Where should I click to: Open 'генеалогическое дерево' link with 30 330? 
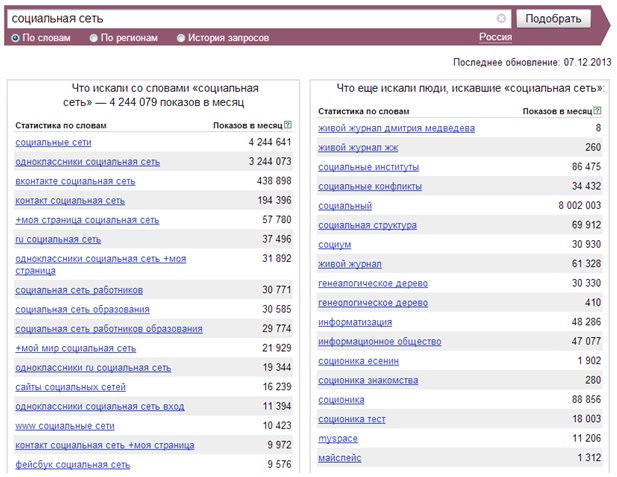(x=373, y=283)
